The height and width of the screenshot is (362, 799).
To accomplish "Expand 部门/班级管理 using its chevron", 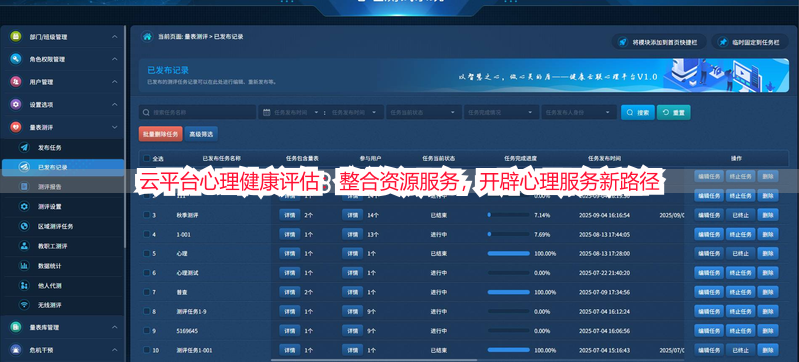I will click(x=115, y=37).
